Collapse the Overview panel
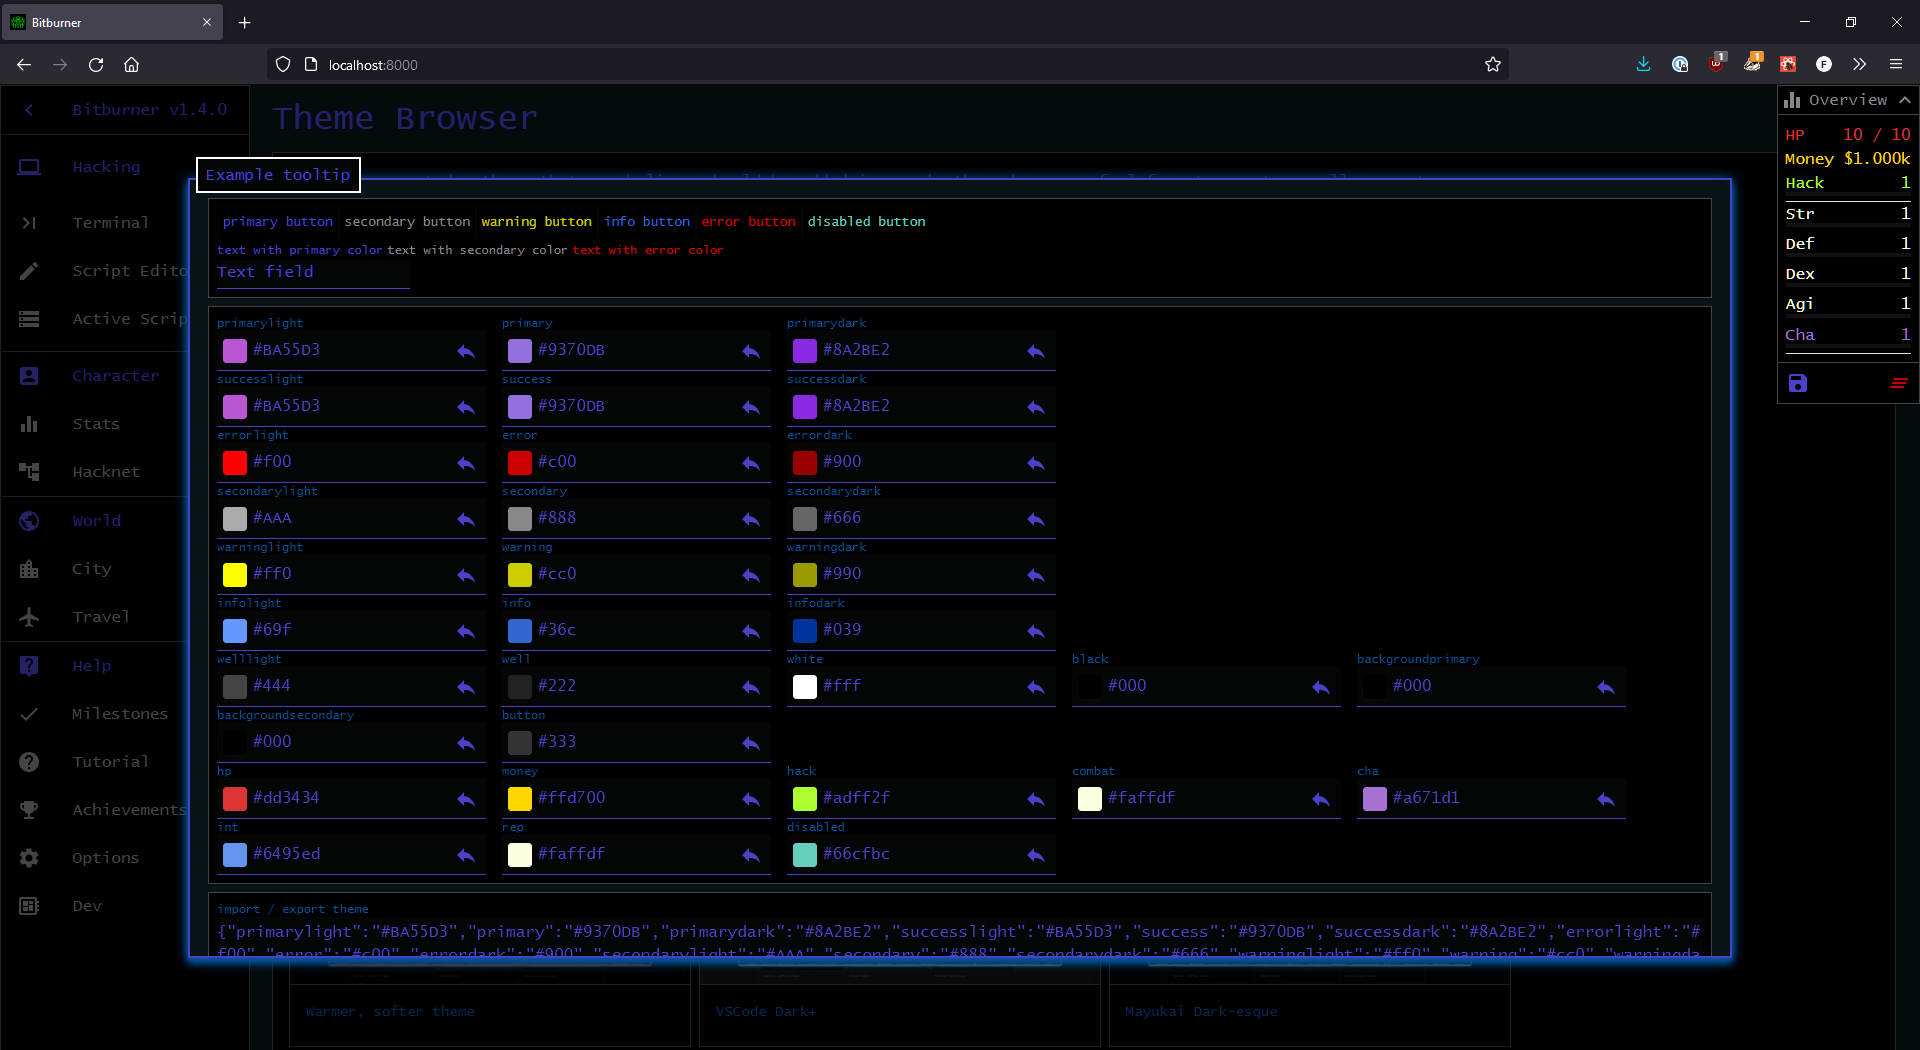This screenshot has width=1920, height=1050. tap(1904, 100)
